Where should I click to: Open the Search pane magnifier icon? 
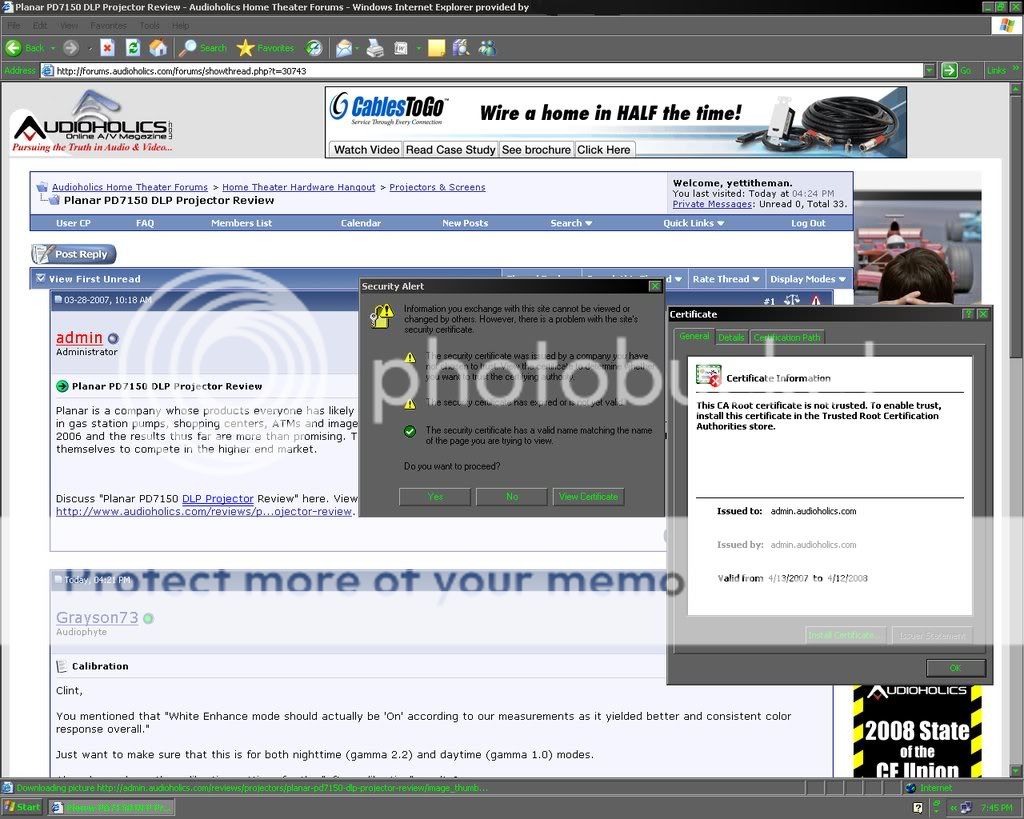187,48
